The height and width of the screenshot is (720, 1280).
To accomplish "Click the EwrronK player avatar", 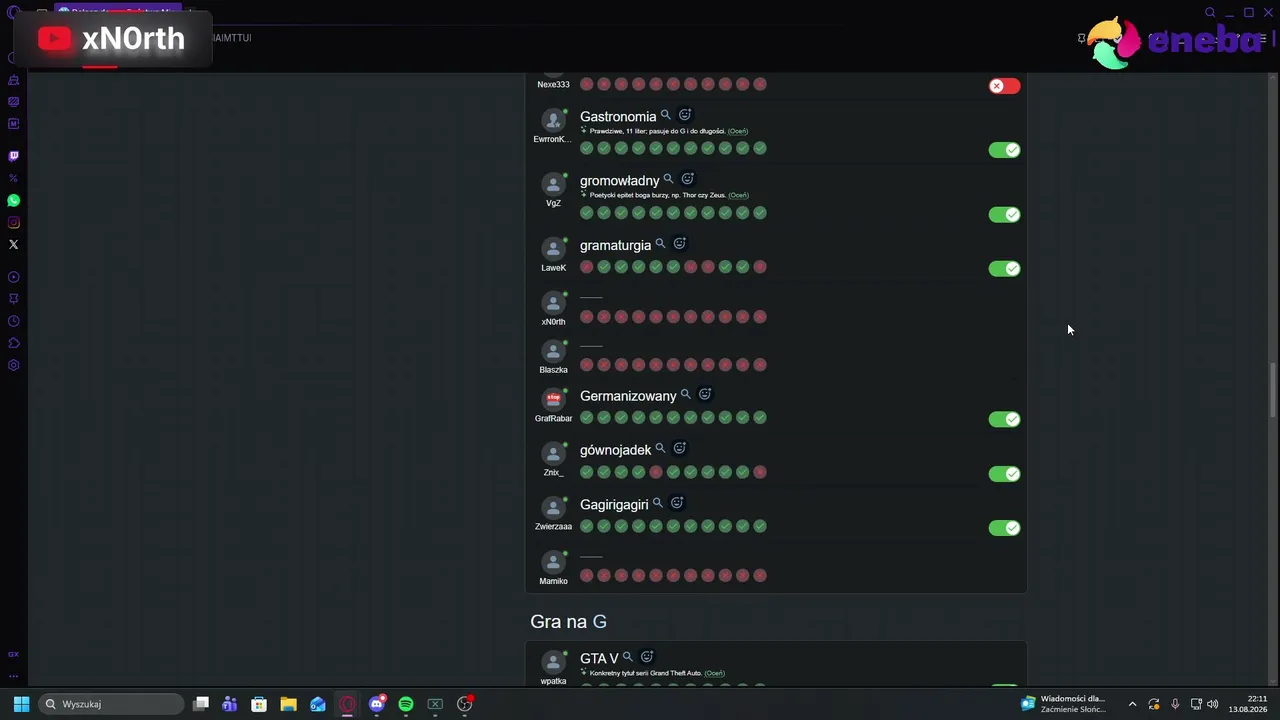I will pos(553,120).
